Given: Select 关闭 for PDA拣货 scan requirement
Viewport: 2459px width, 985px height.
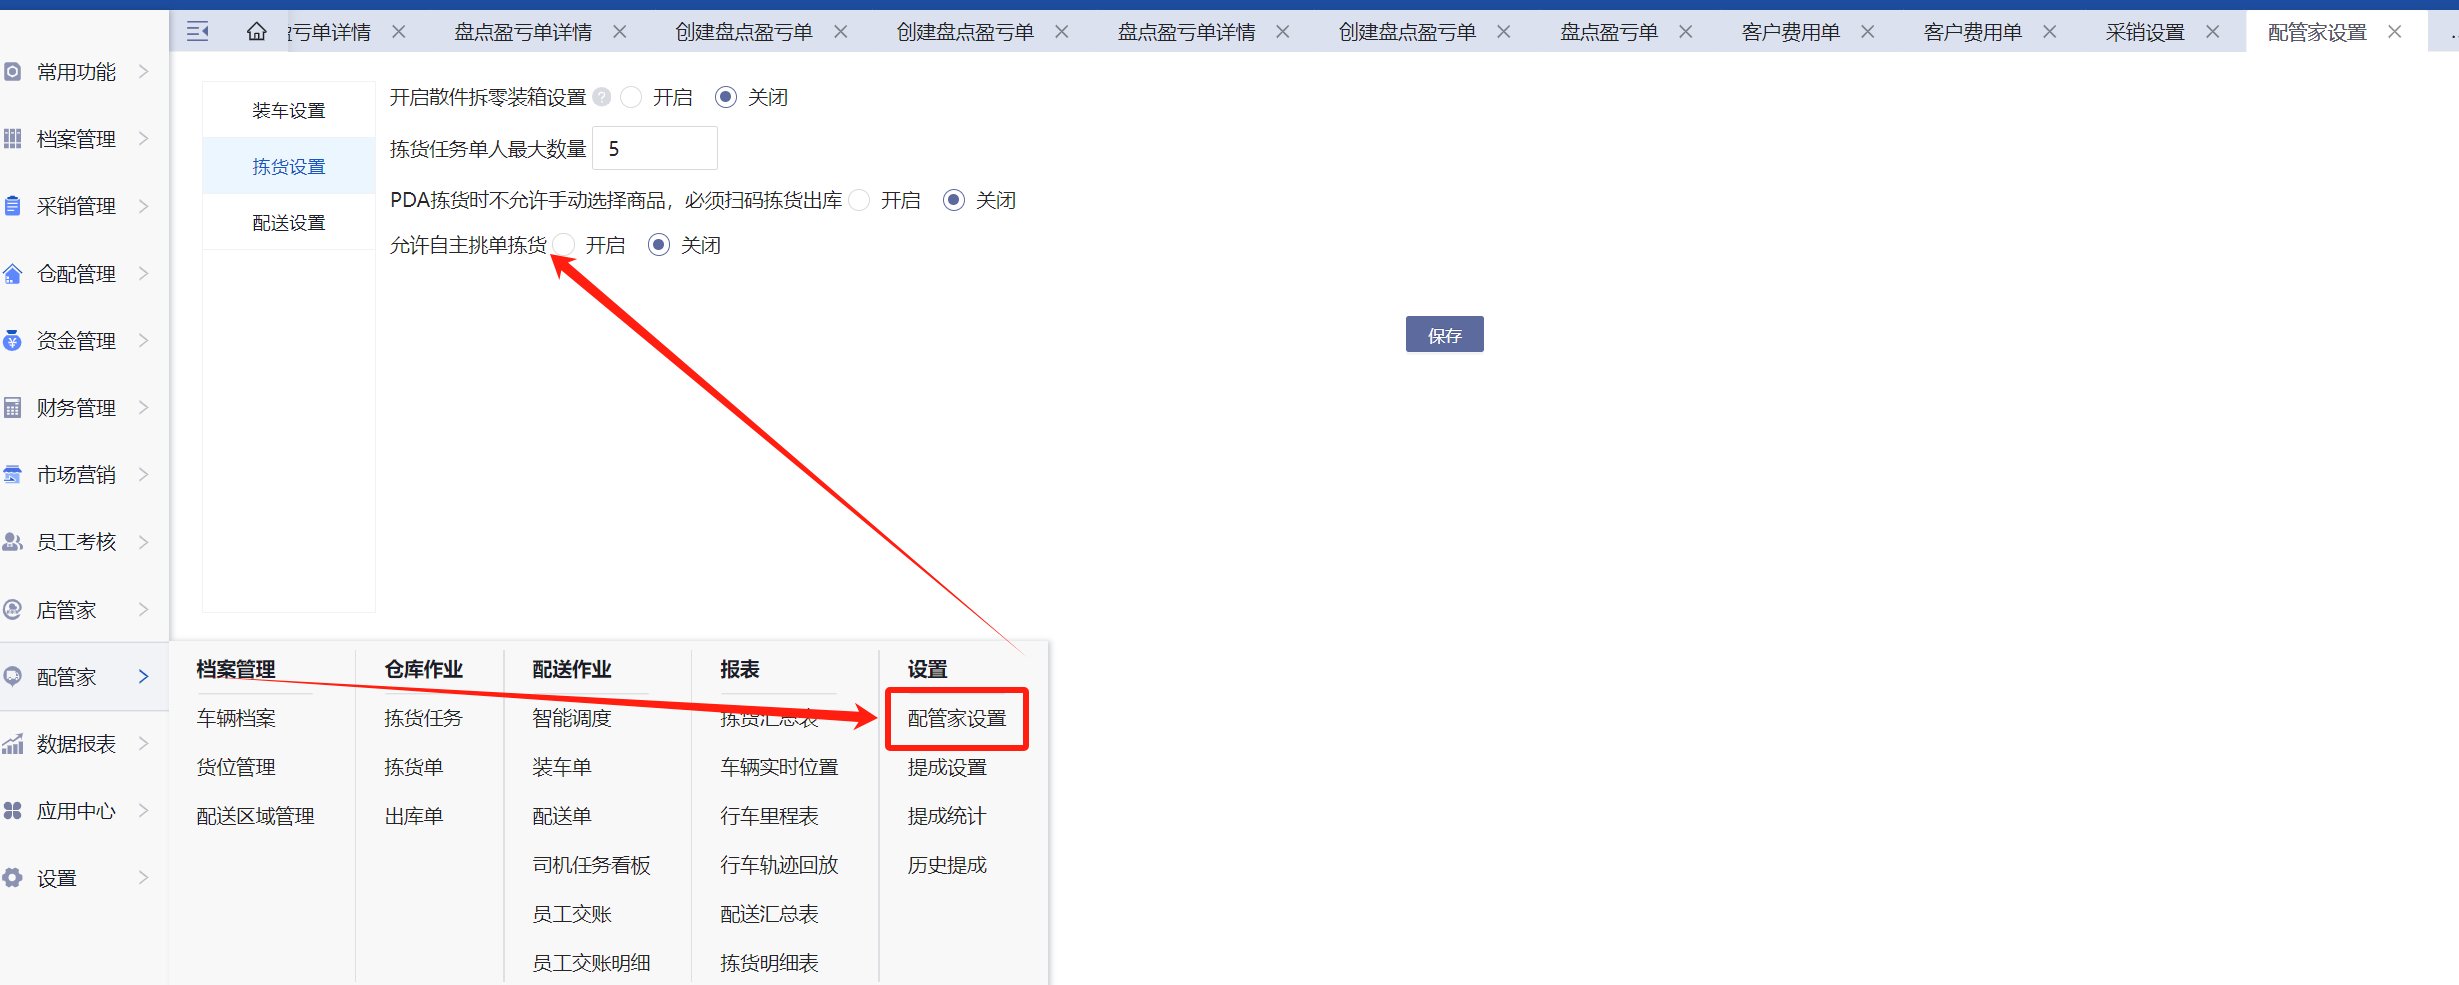Looking at the screenshot, I should point(954,200).
